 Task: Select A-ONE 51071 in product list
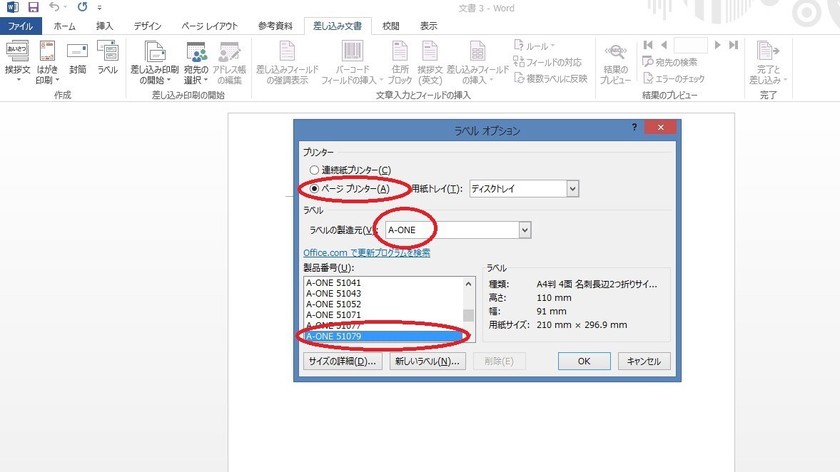coord(382,314)
